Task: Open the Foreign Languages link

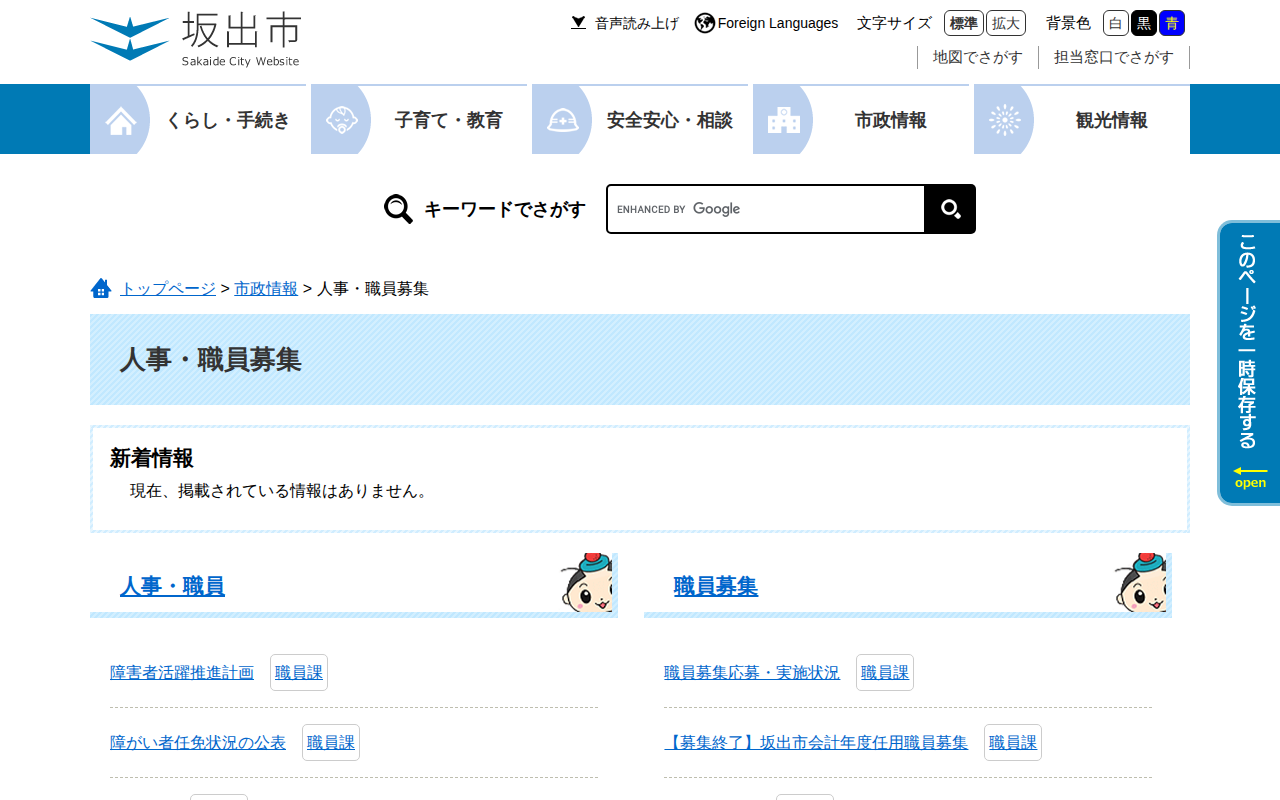Action: pos(777,23)
